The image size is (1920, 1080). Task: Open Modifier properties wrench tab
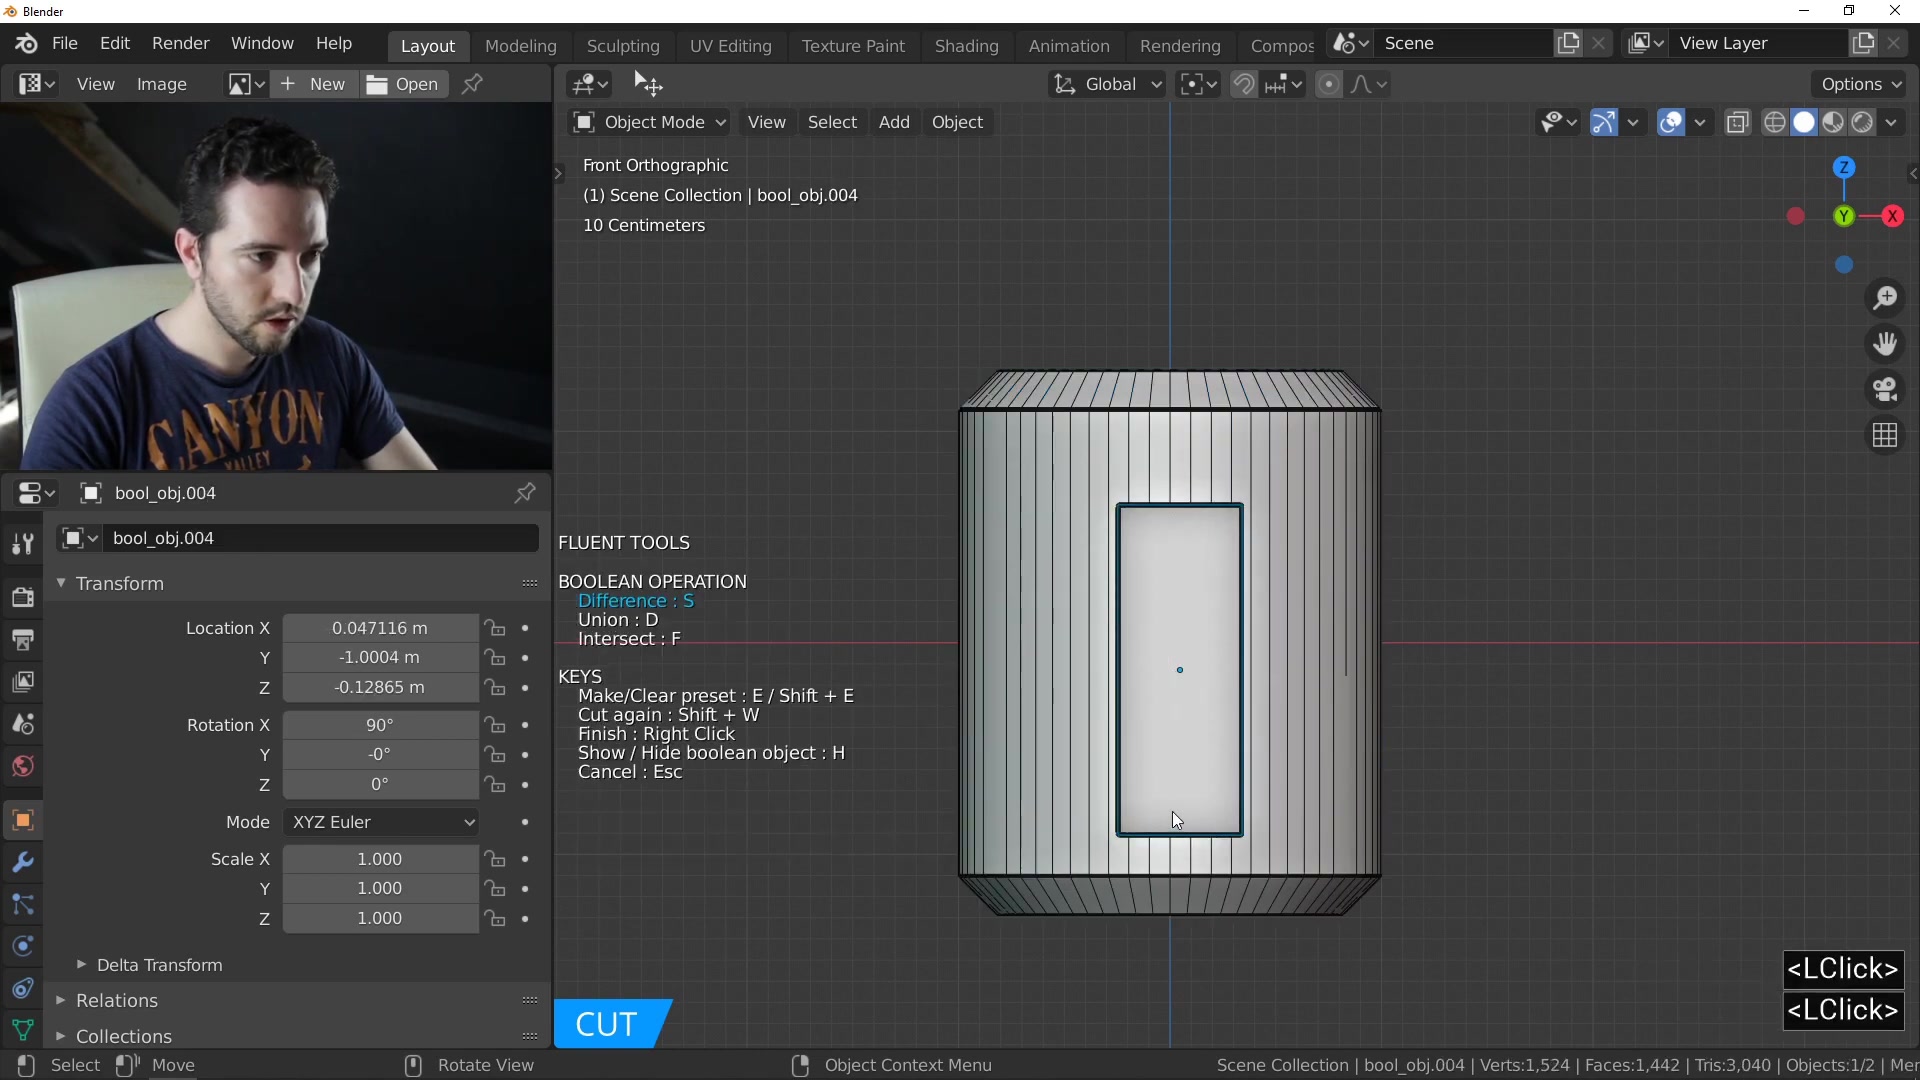[x=22, y=862]
